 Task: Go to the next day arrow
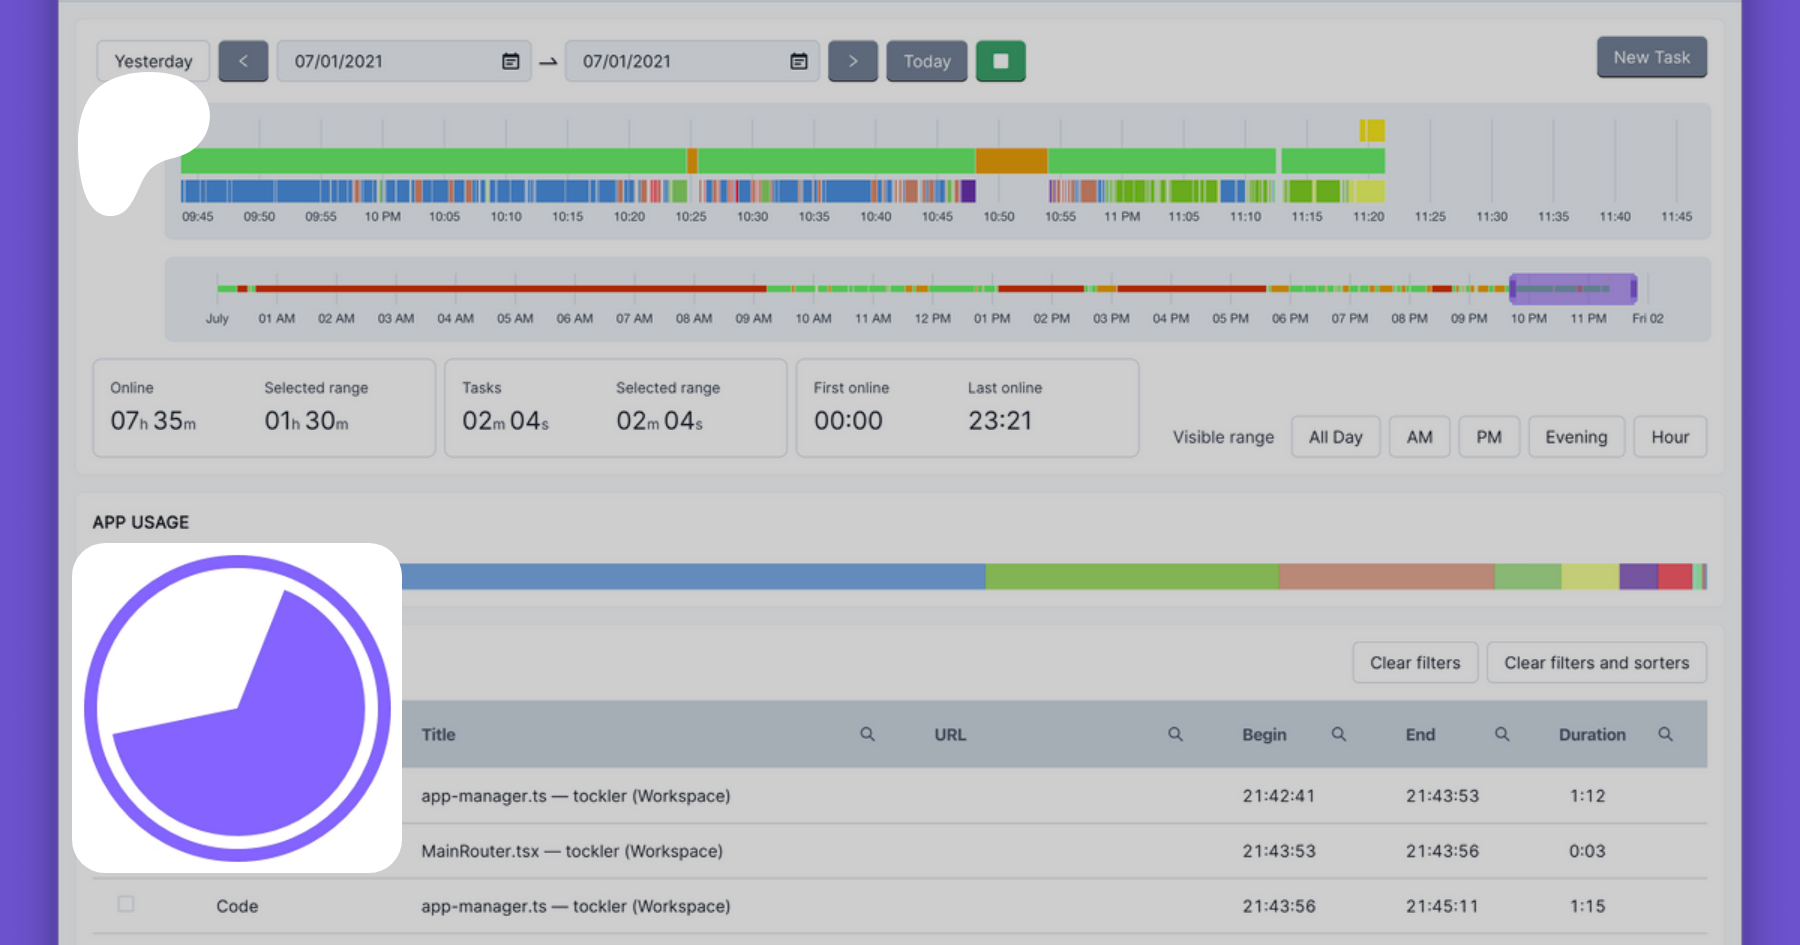852,61
